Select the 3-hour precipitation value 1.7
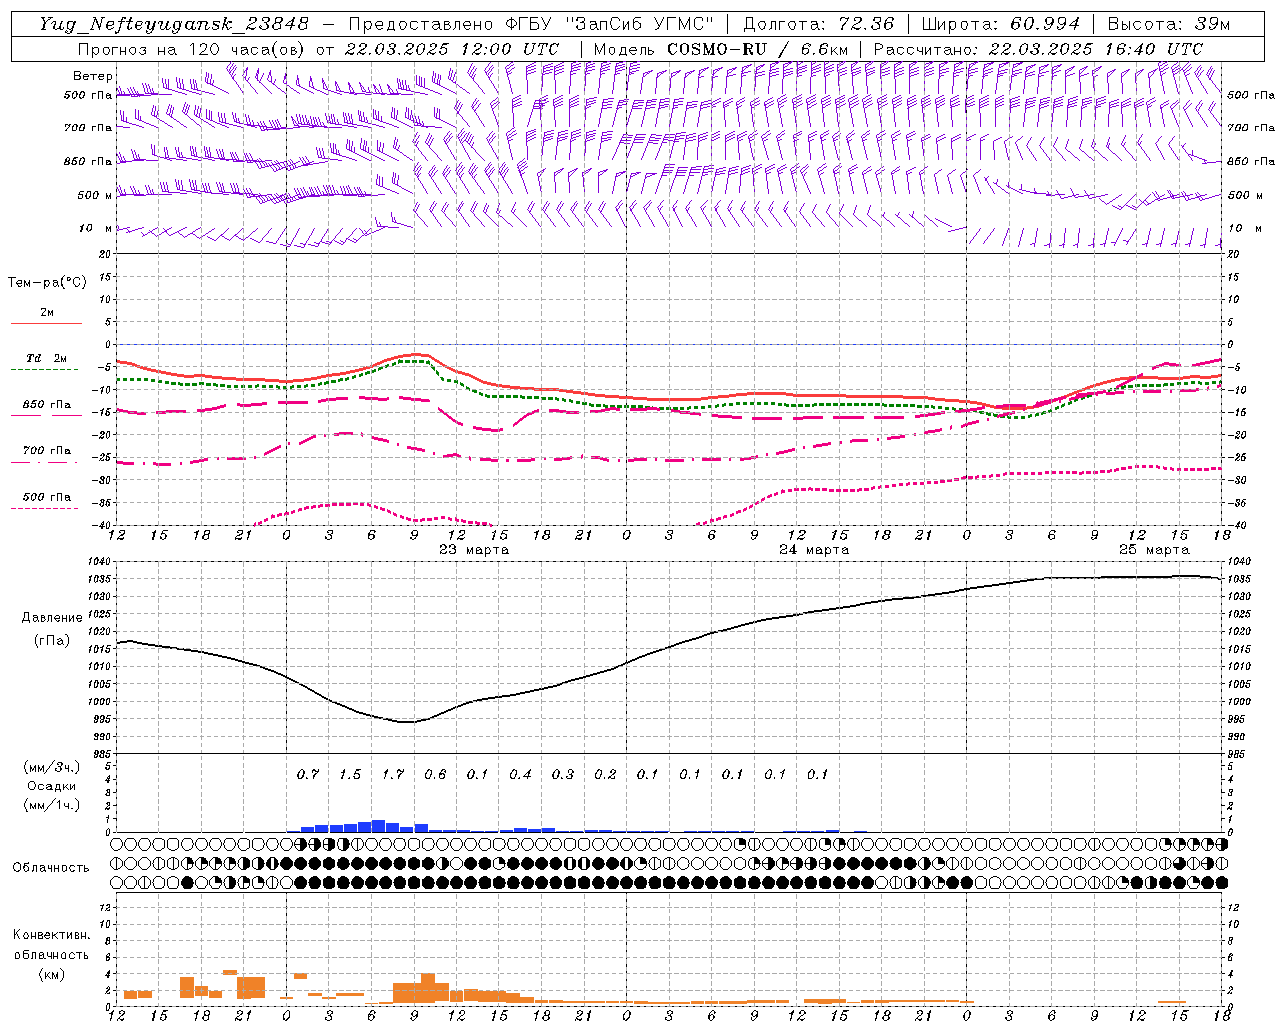 click(393, 775)
